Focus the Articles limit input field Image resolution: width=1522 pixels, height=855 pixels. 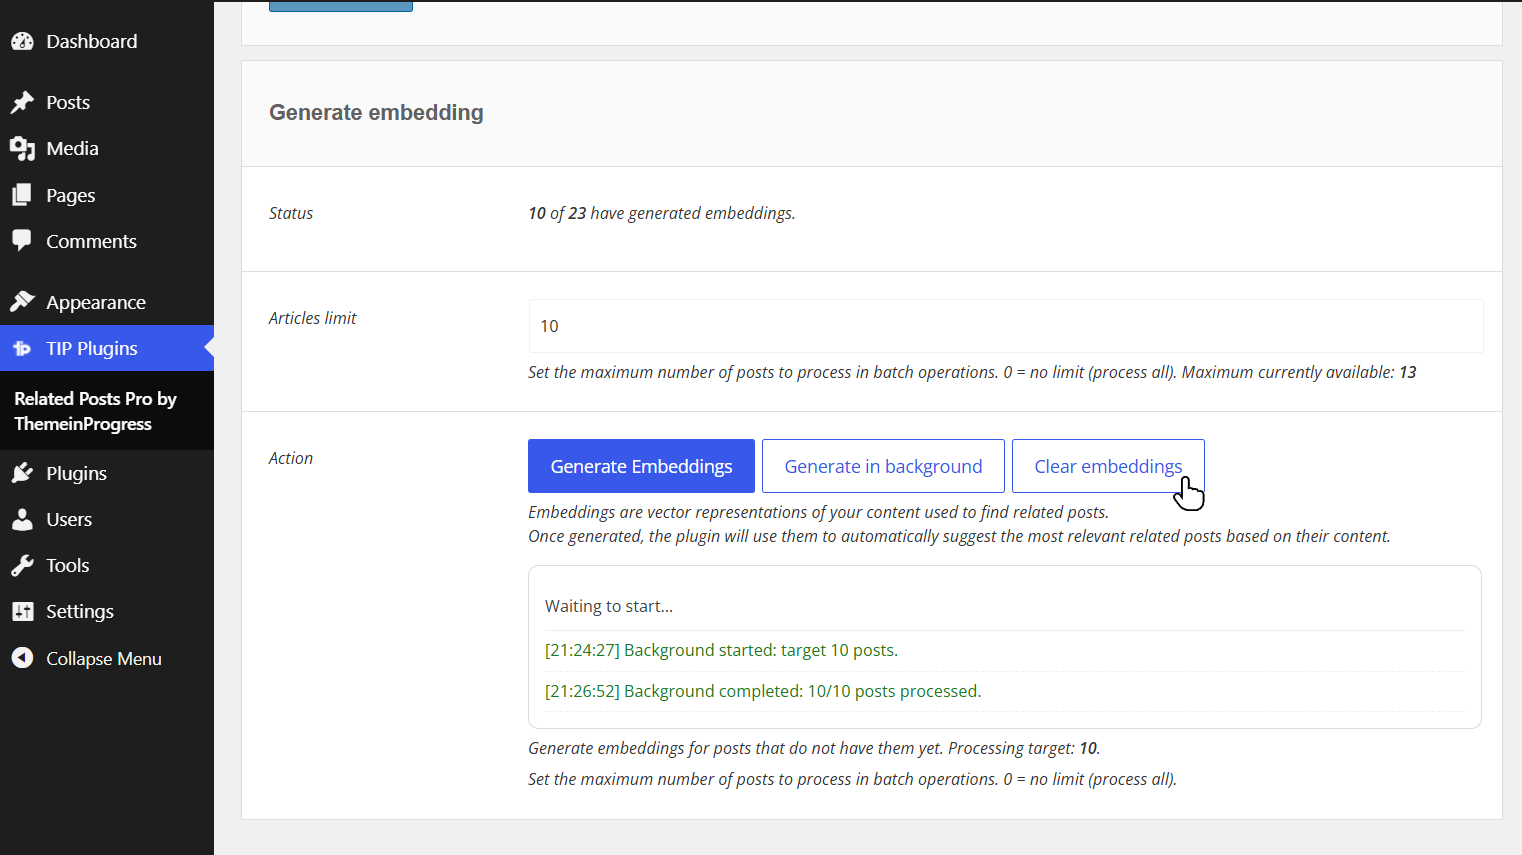click(1005, 326)
